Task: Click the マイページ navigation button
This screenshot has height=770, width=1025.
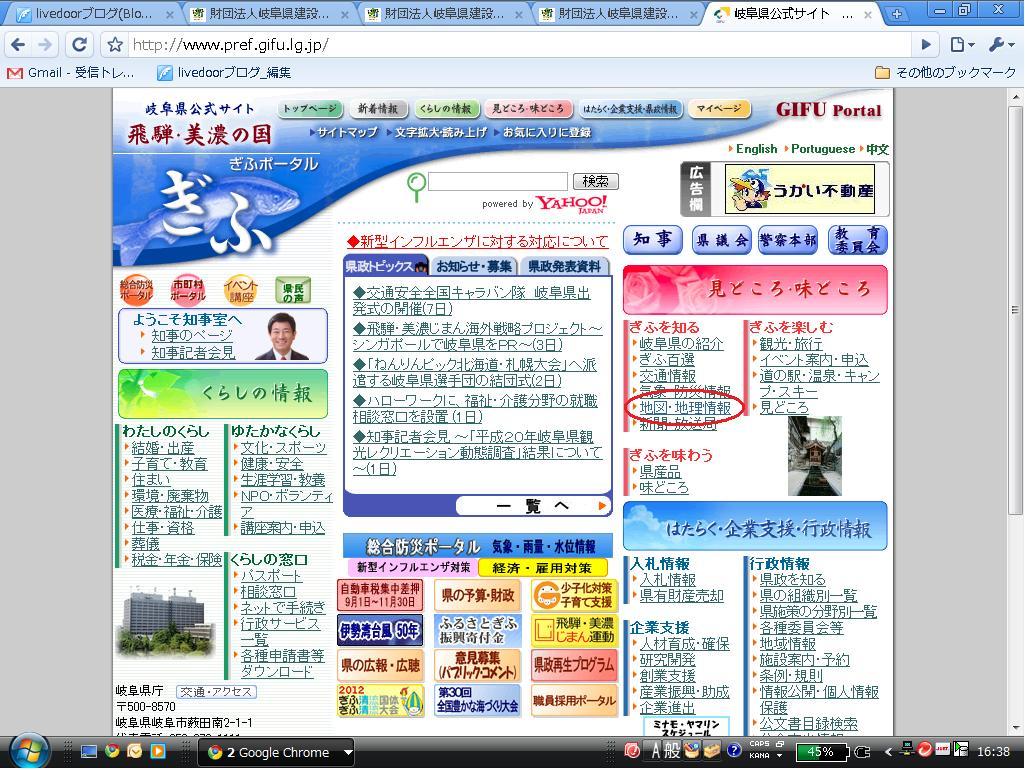Action: 718,109
